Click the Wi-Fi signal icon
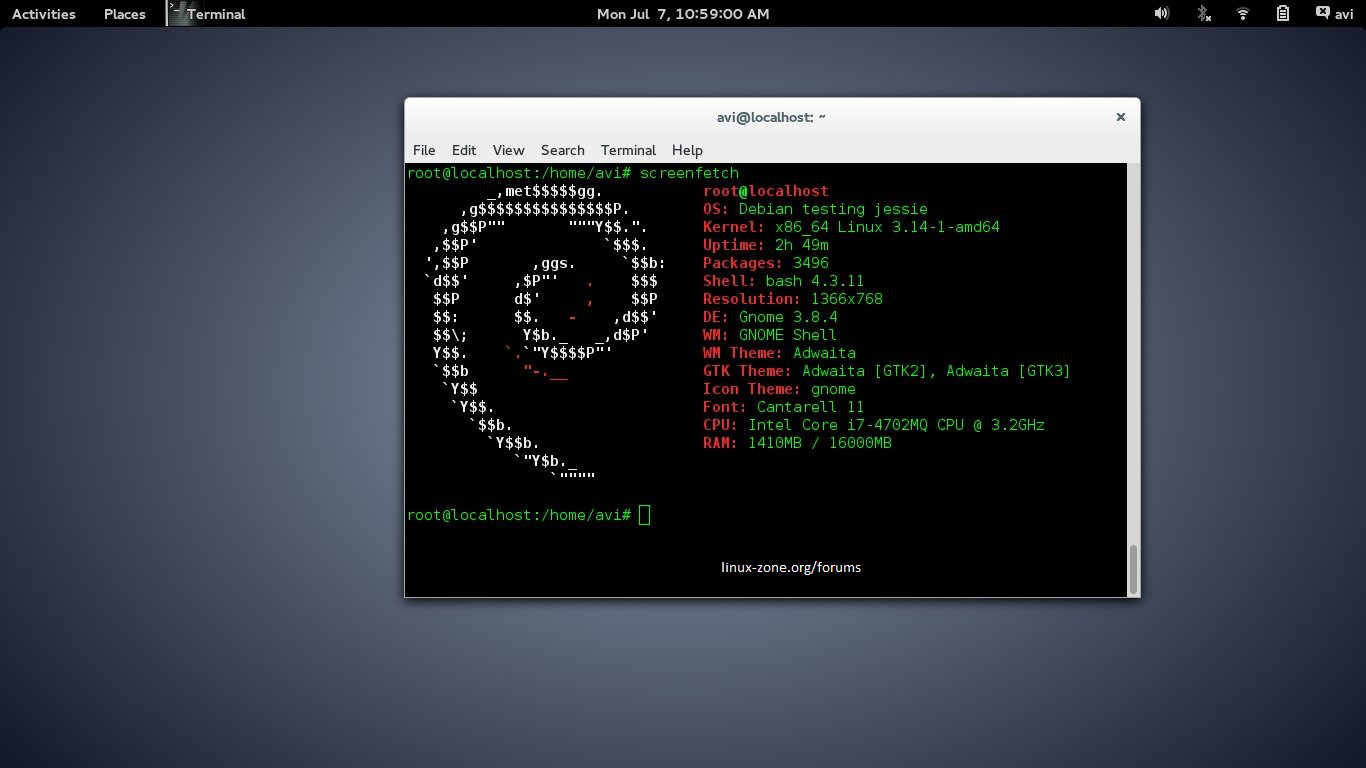 [1243, 14]
